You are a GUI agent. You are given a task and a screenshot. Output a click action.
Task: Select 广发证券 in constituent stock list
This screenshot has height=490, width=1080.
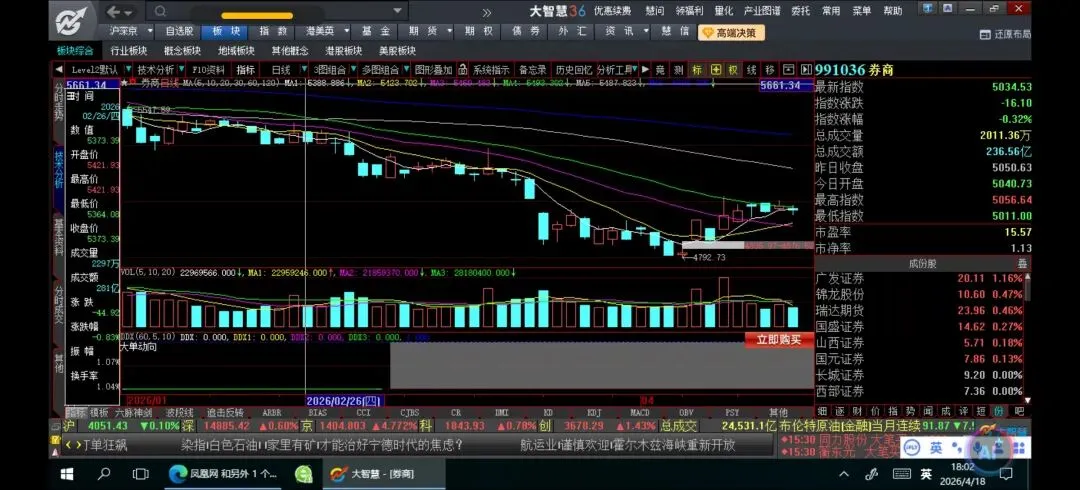tap(839, 278)
